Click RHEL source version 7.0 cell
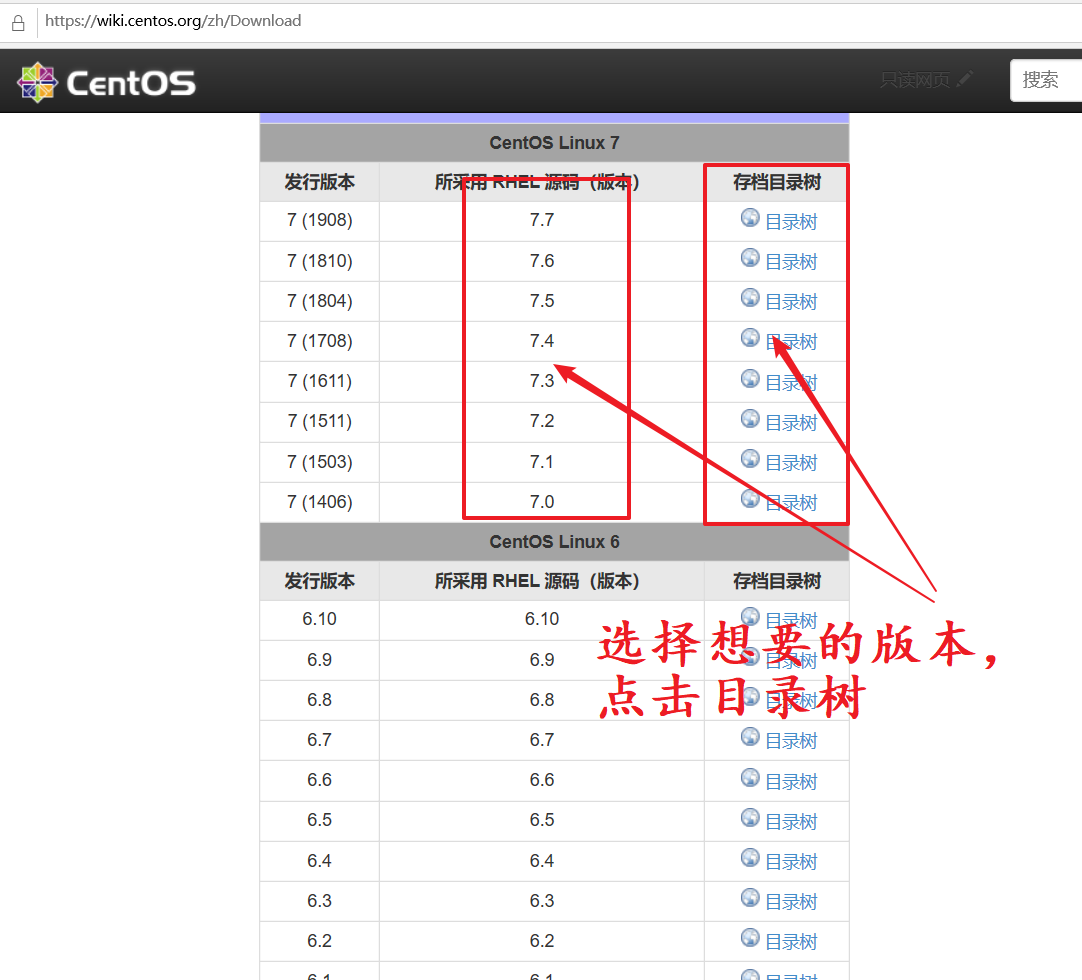The width and height of the screenshot is (1082, 980). click(542, 502)
